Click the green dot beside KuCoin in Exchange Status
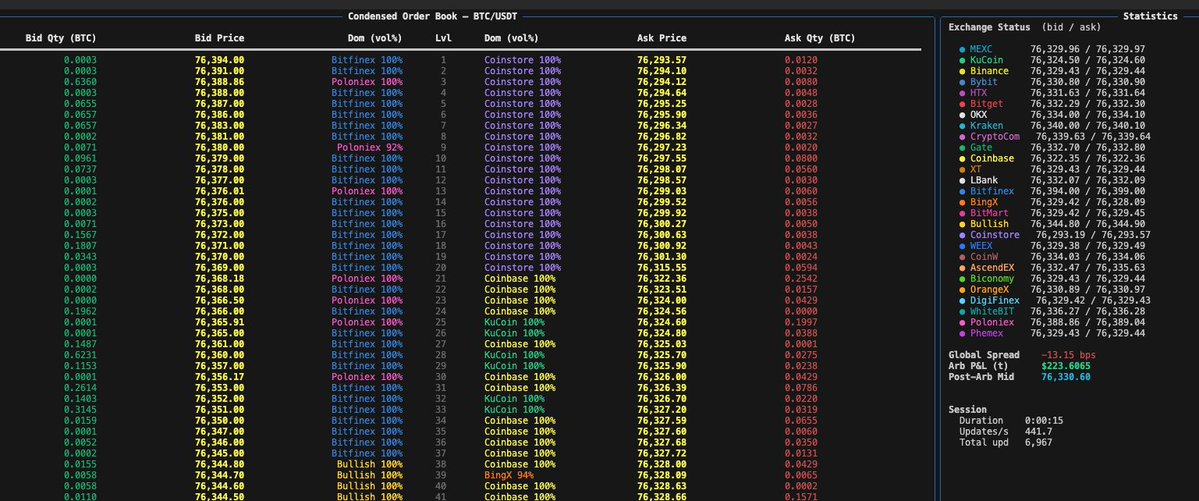The width and height of the screenshot is (1199, 501). pos(962,60)
